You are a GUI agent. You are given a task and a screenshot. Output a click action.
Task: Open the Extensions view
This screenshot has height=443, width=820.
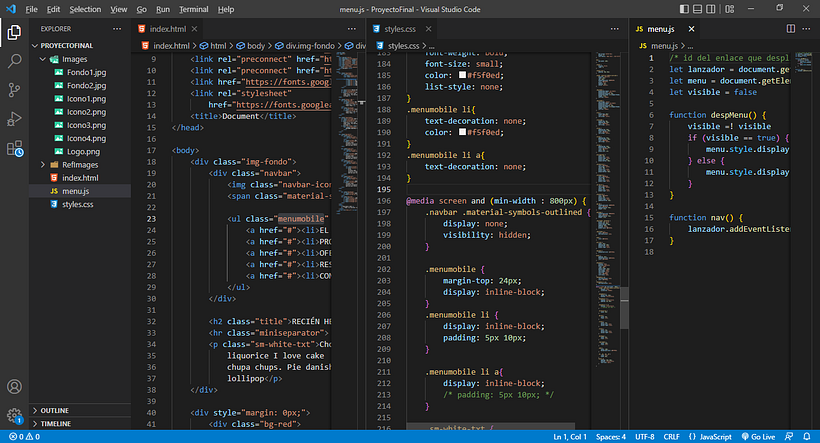[14, 149]
